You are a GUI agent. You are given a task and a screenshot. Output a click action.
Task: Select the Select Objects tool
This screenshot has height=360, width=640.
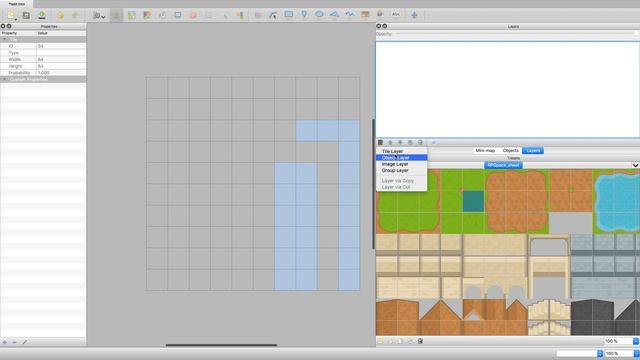[258, 16]
